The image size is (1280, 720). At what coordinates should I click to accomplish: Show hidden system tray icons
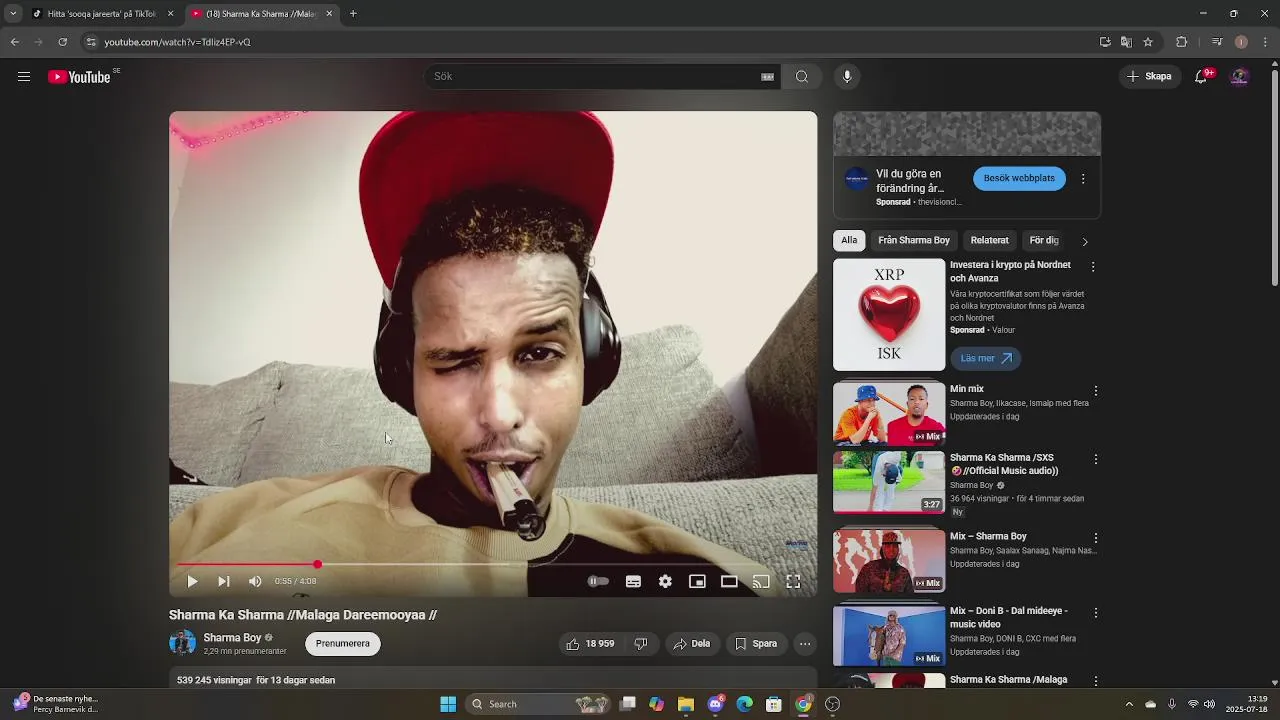1129,704
